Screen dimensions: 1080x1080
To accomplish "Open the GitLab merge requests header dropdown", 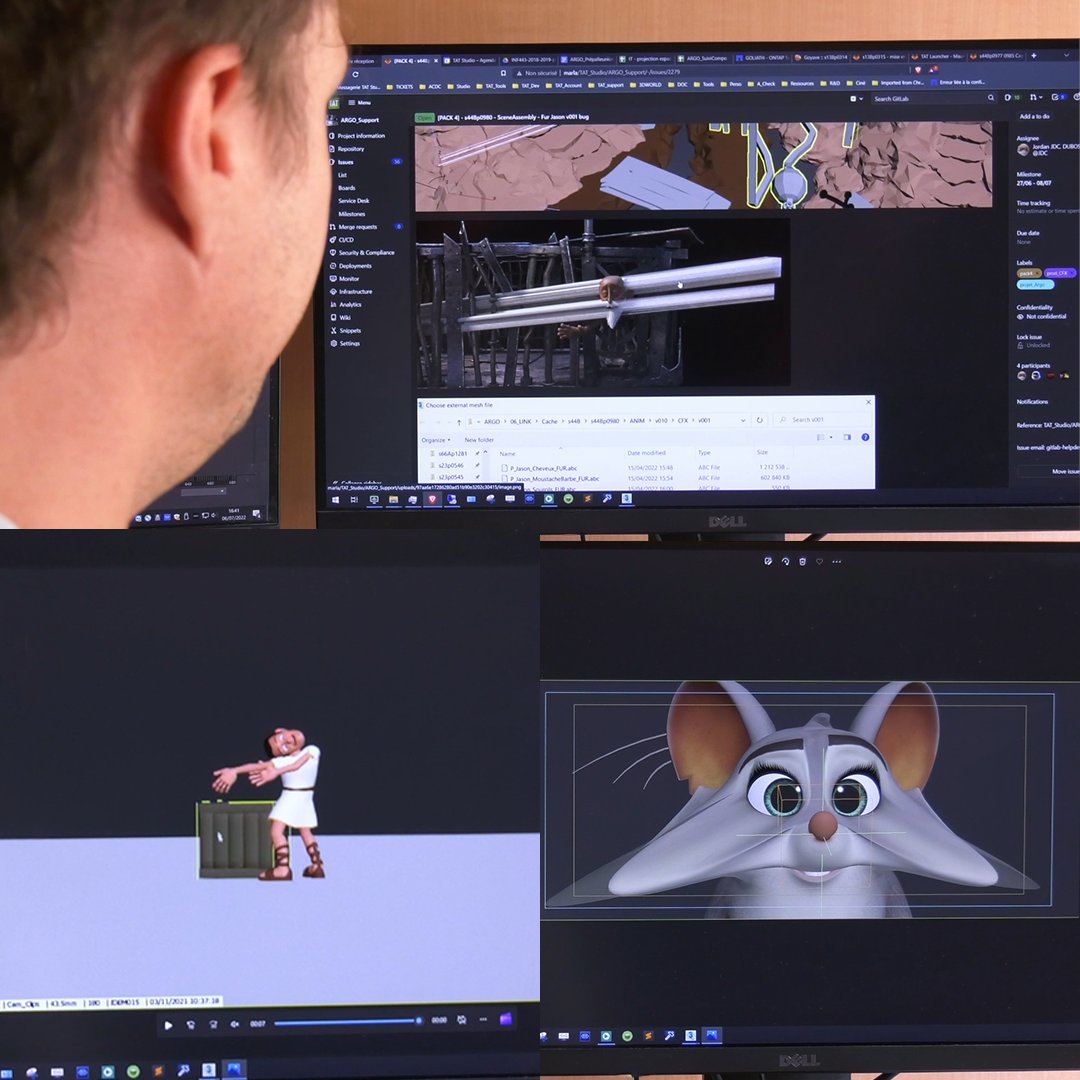I will [x=1035, y=98].
